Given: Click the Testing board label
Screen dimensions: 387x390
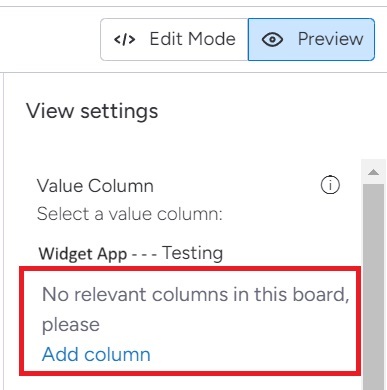Looking at the screenshot, I should coord(193,253).
